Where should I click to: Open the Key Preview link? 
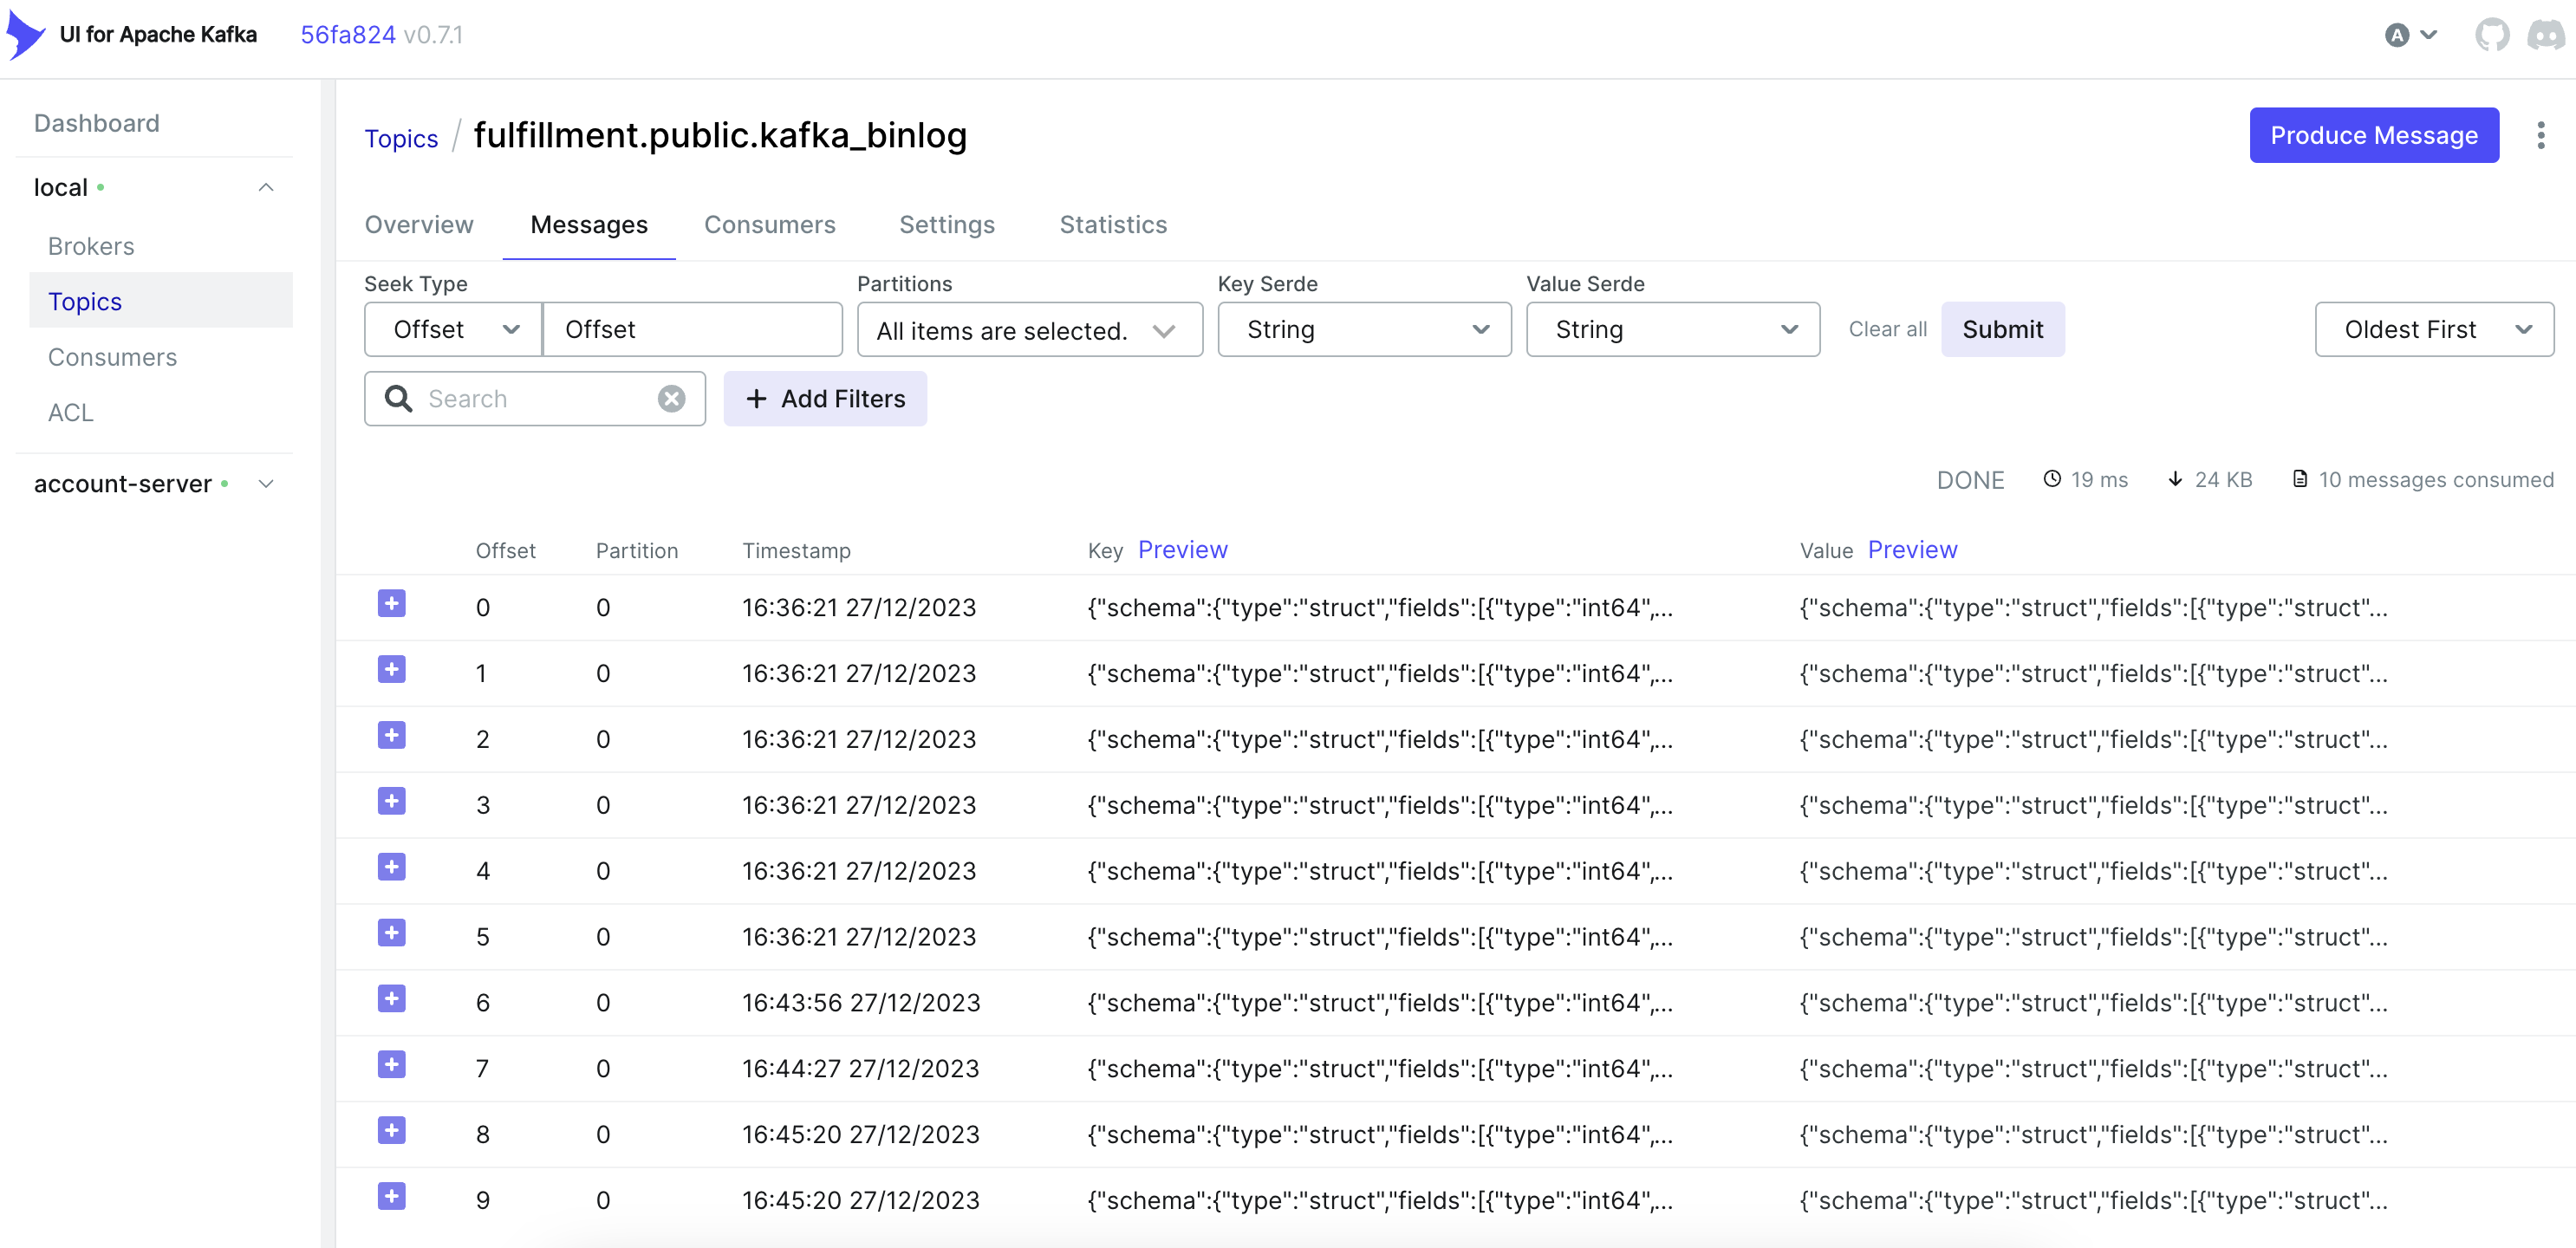point(1182,550)
